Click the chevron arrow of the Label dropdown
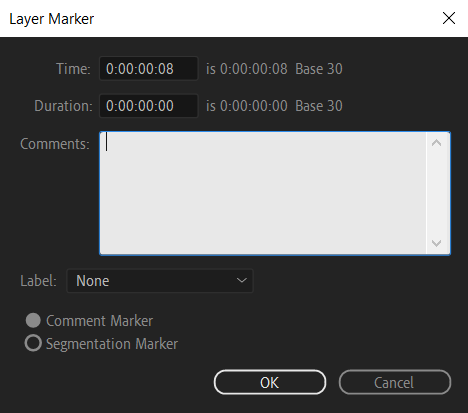This screenshot has height=413, width=468. pyautogui.click(x=241, y=280)
